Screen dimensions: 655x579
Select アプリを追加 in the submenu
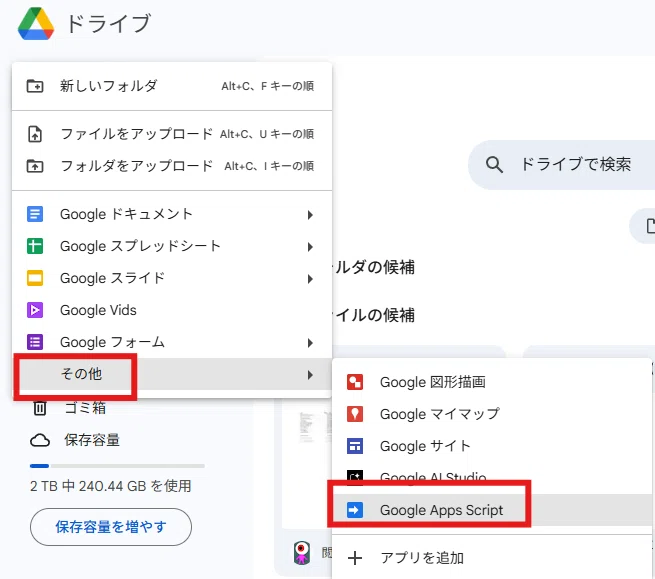(492, 558)
